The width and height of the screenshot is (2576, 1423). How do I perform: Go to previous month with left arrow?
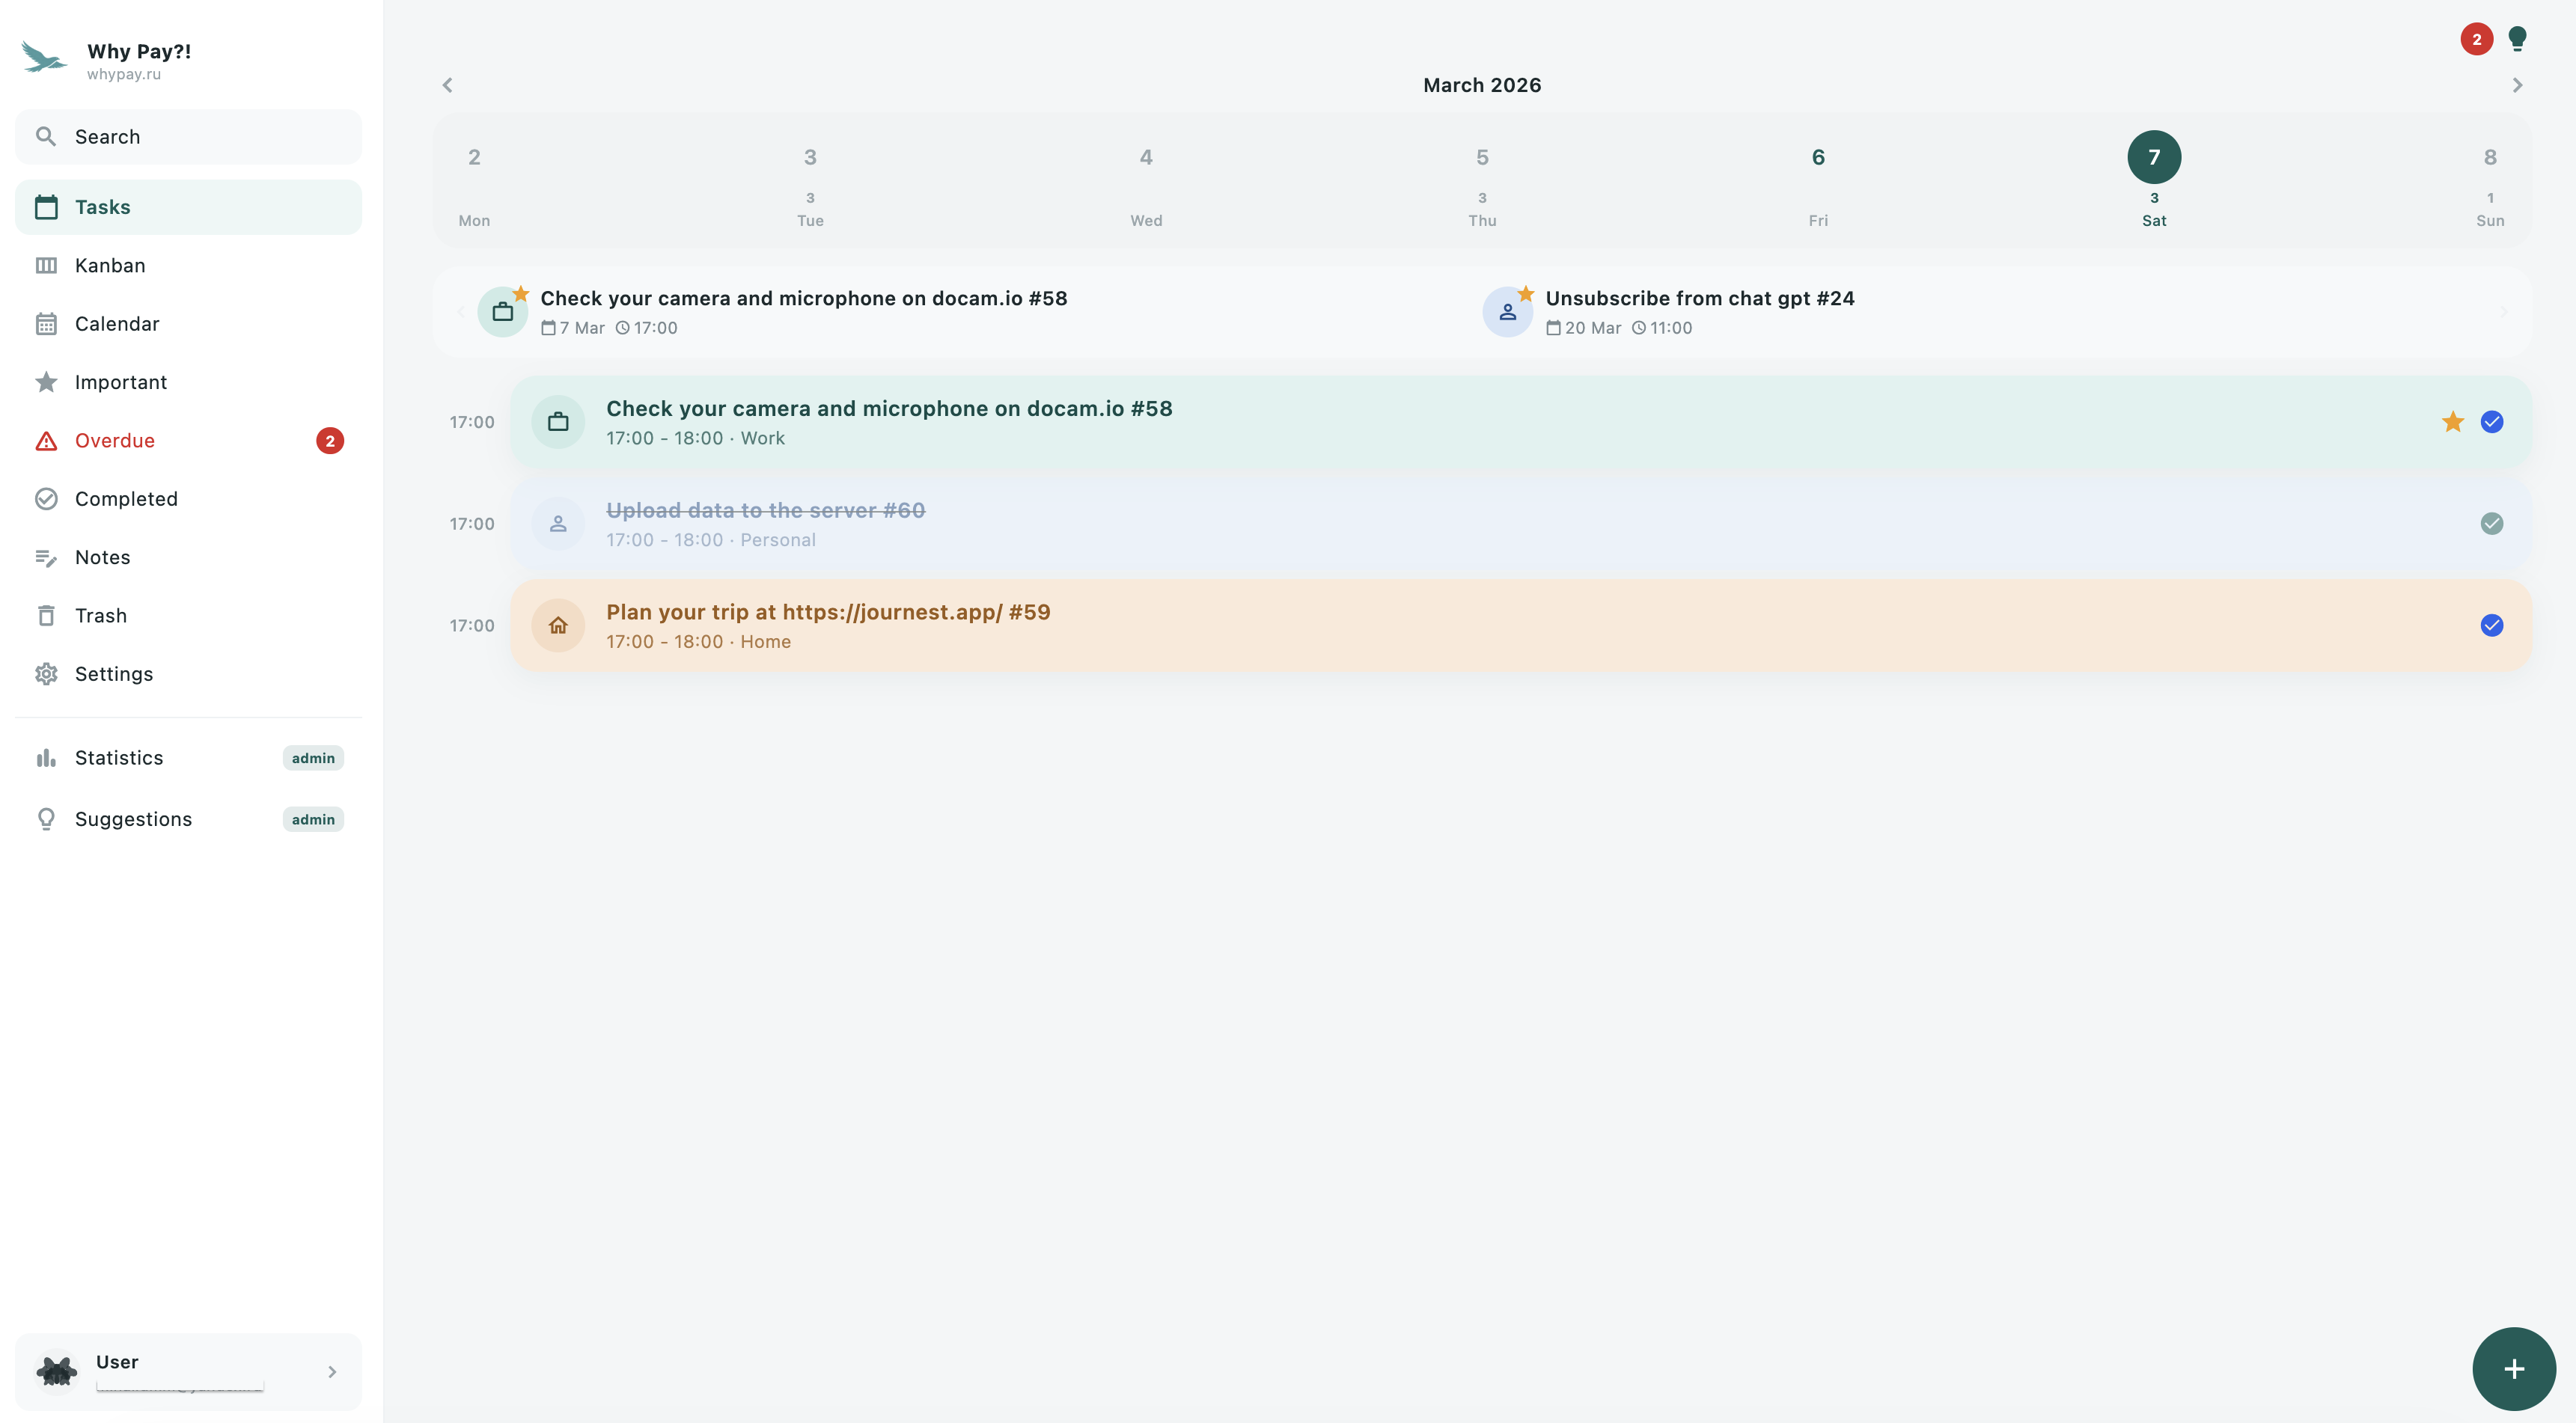point(447,85)
